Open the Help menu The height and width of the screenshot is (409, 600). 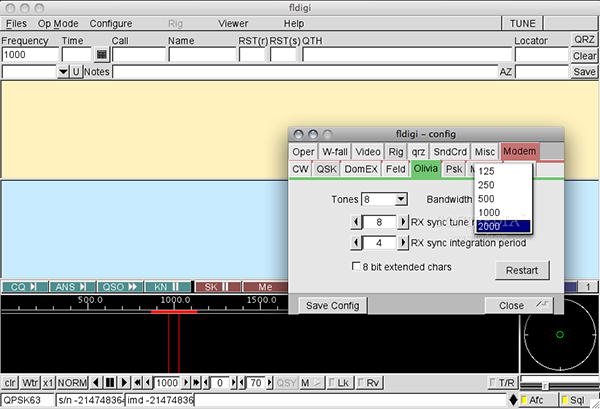293,24
